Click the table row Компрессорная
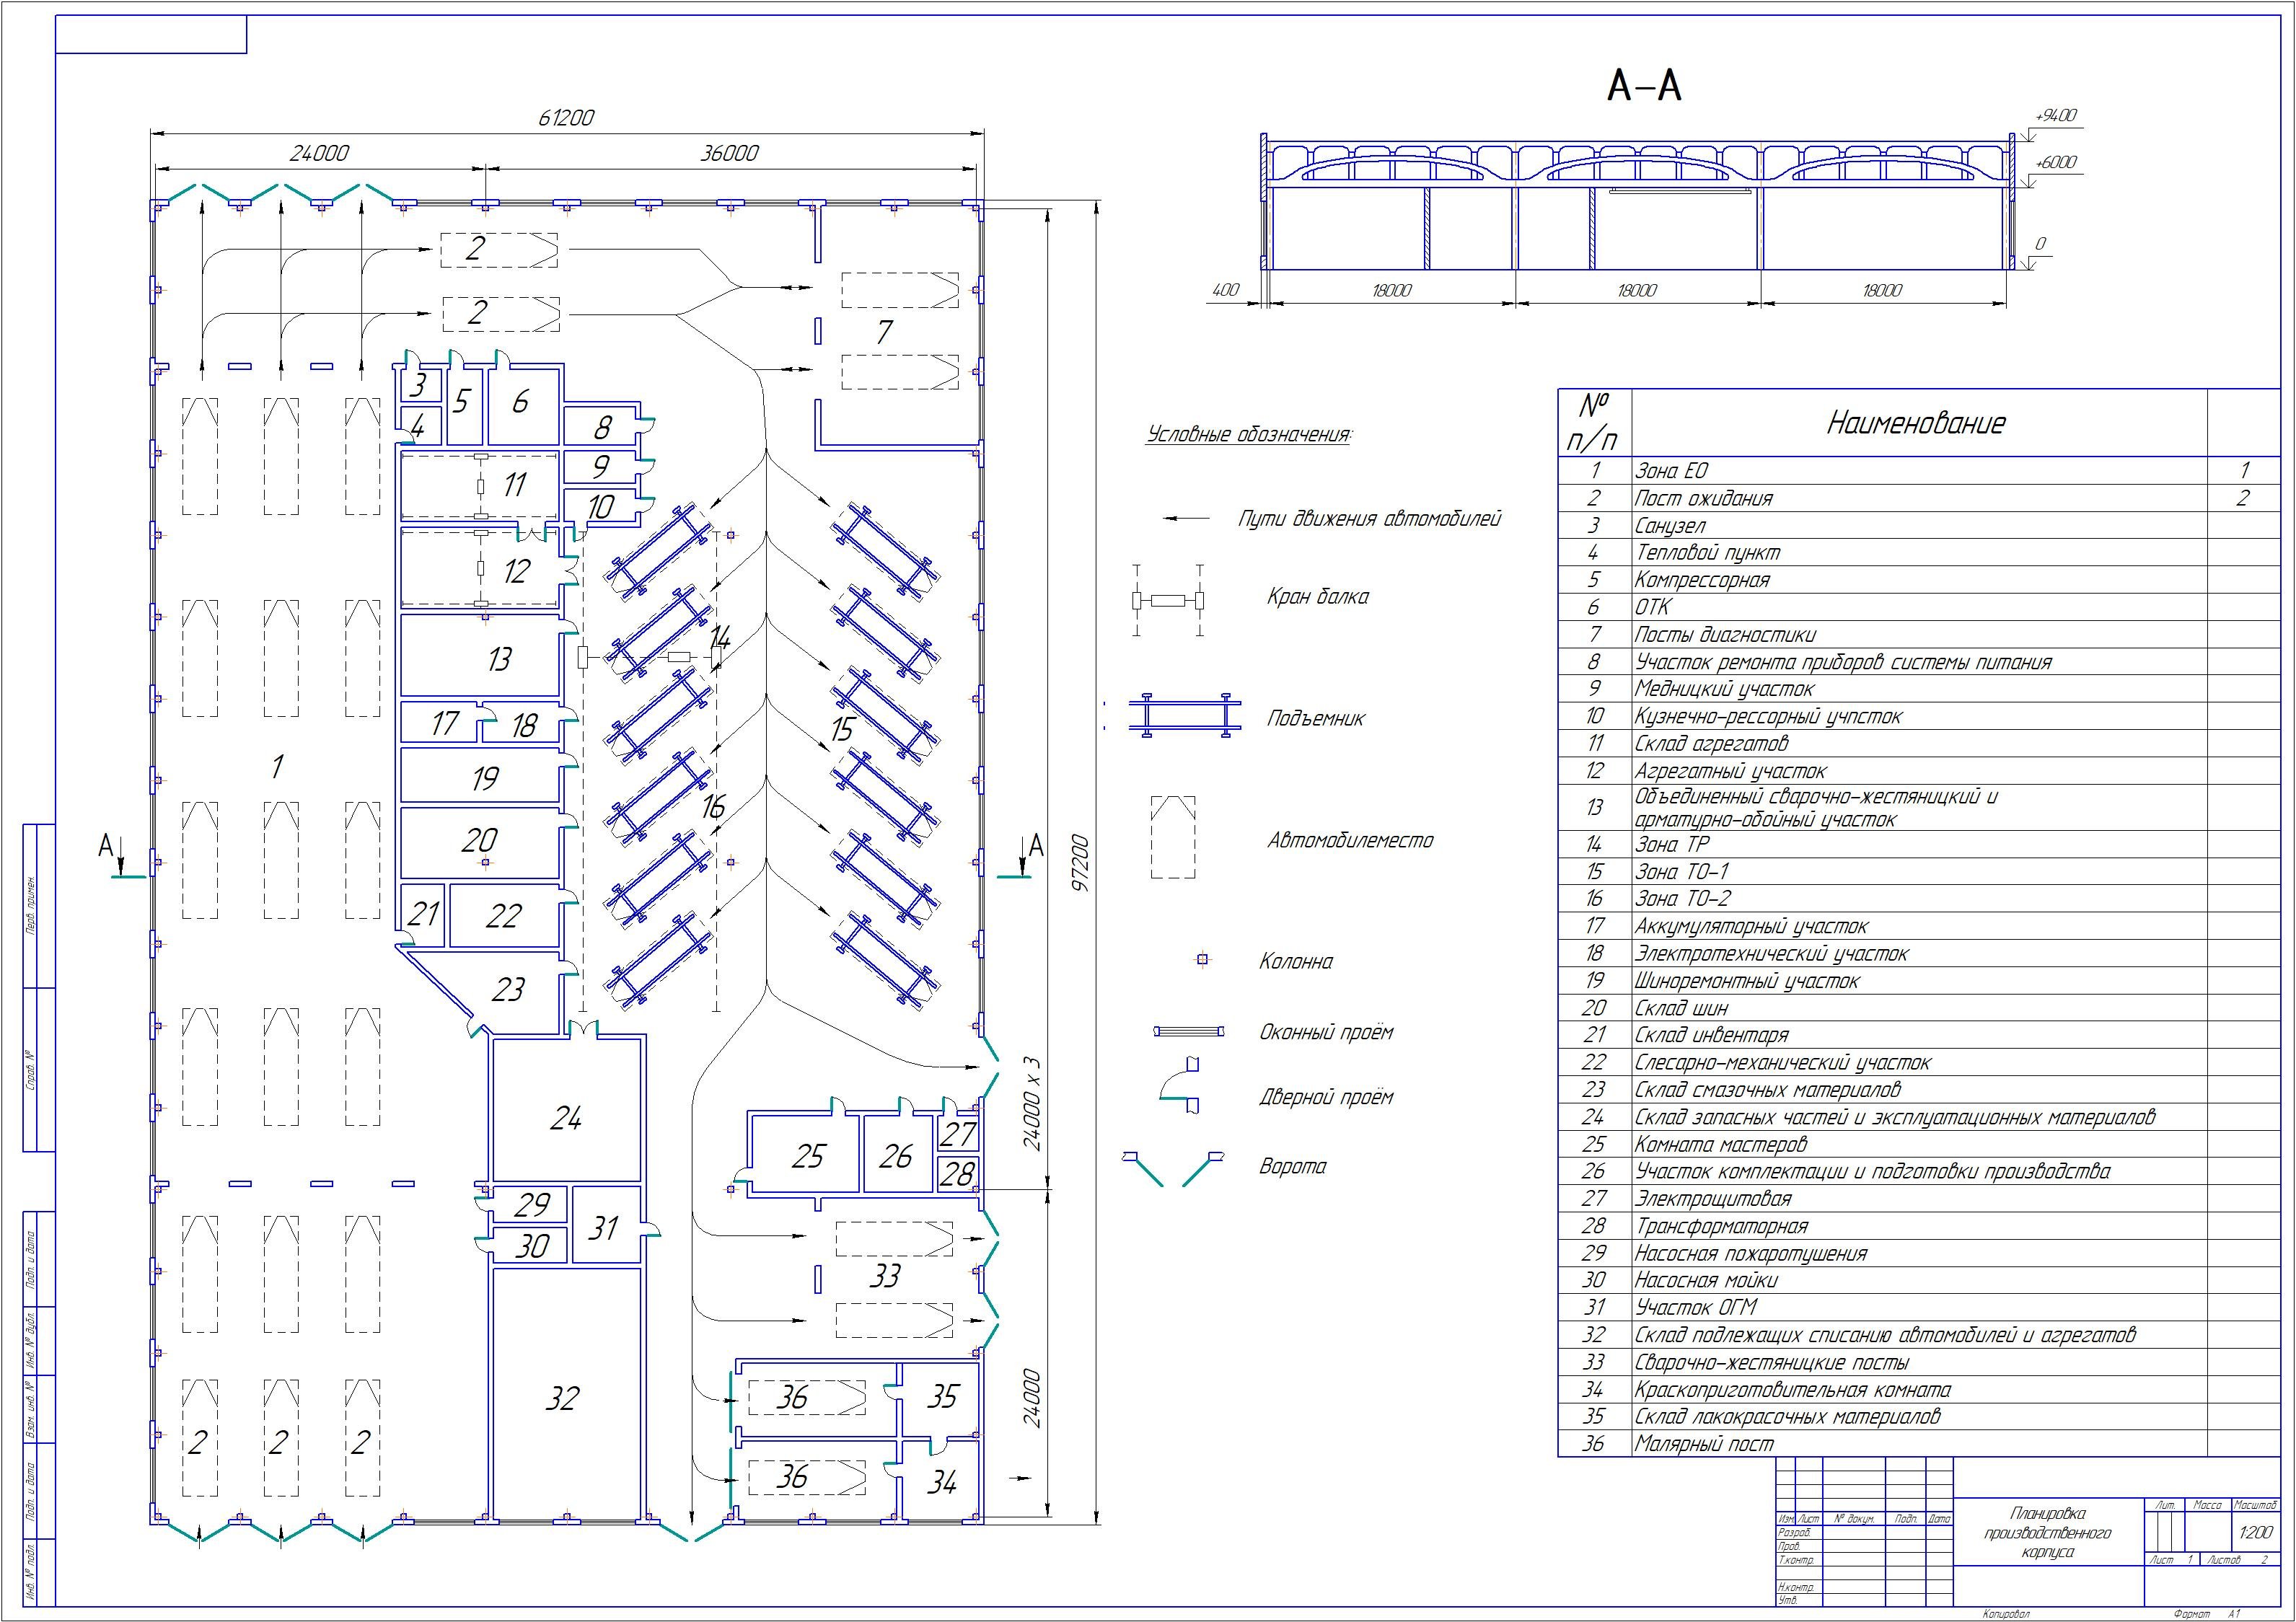Screen dimensions: 2296x1622 [x=1701, y=580]
